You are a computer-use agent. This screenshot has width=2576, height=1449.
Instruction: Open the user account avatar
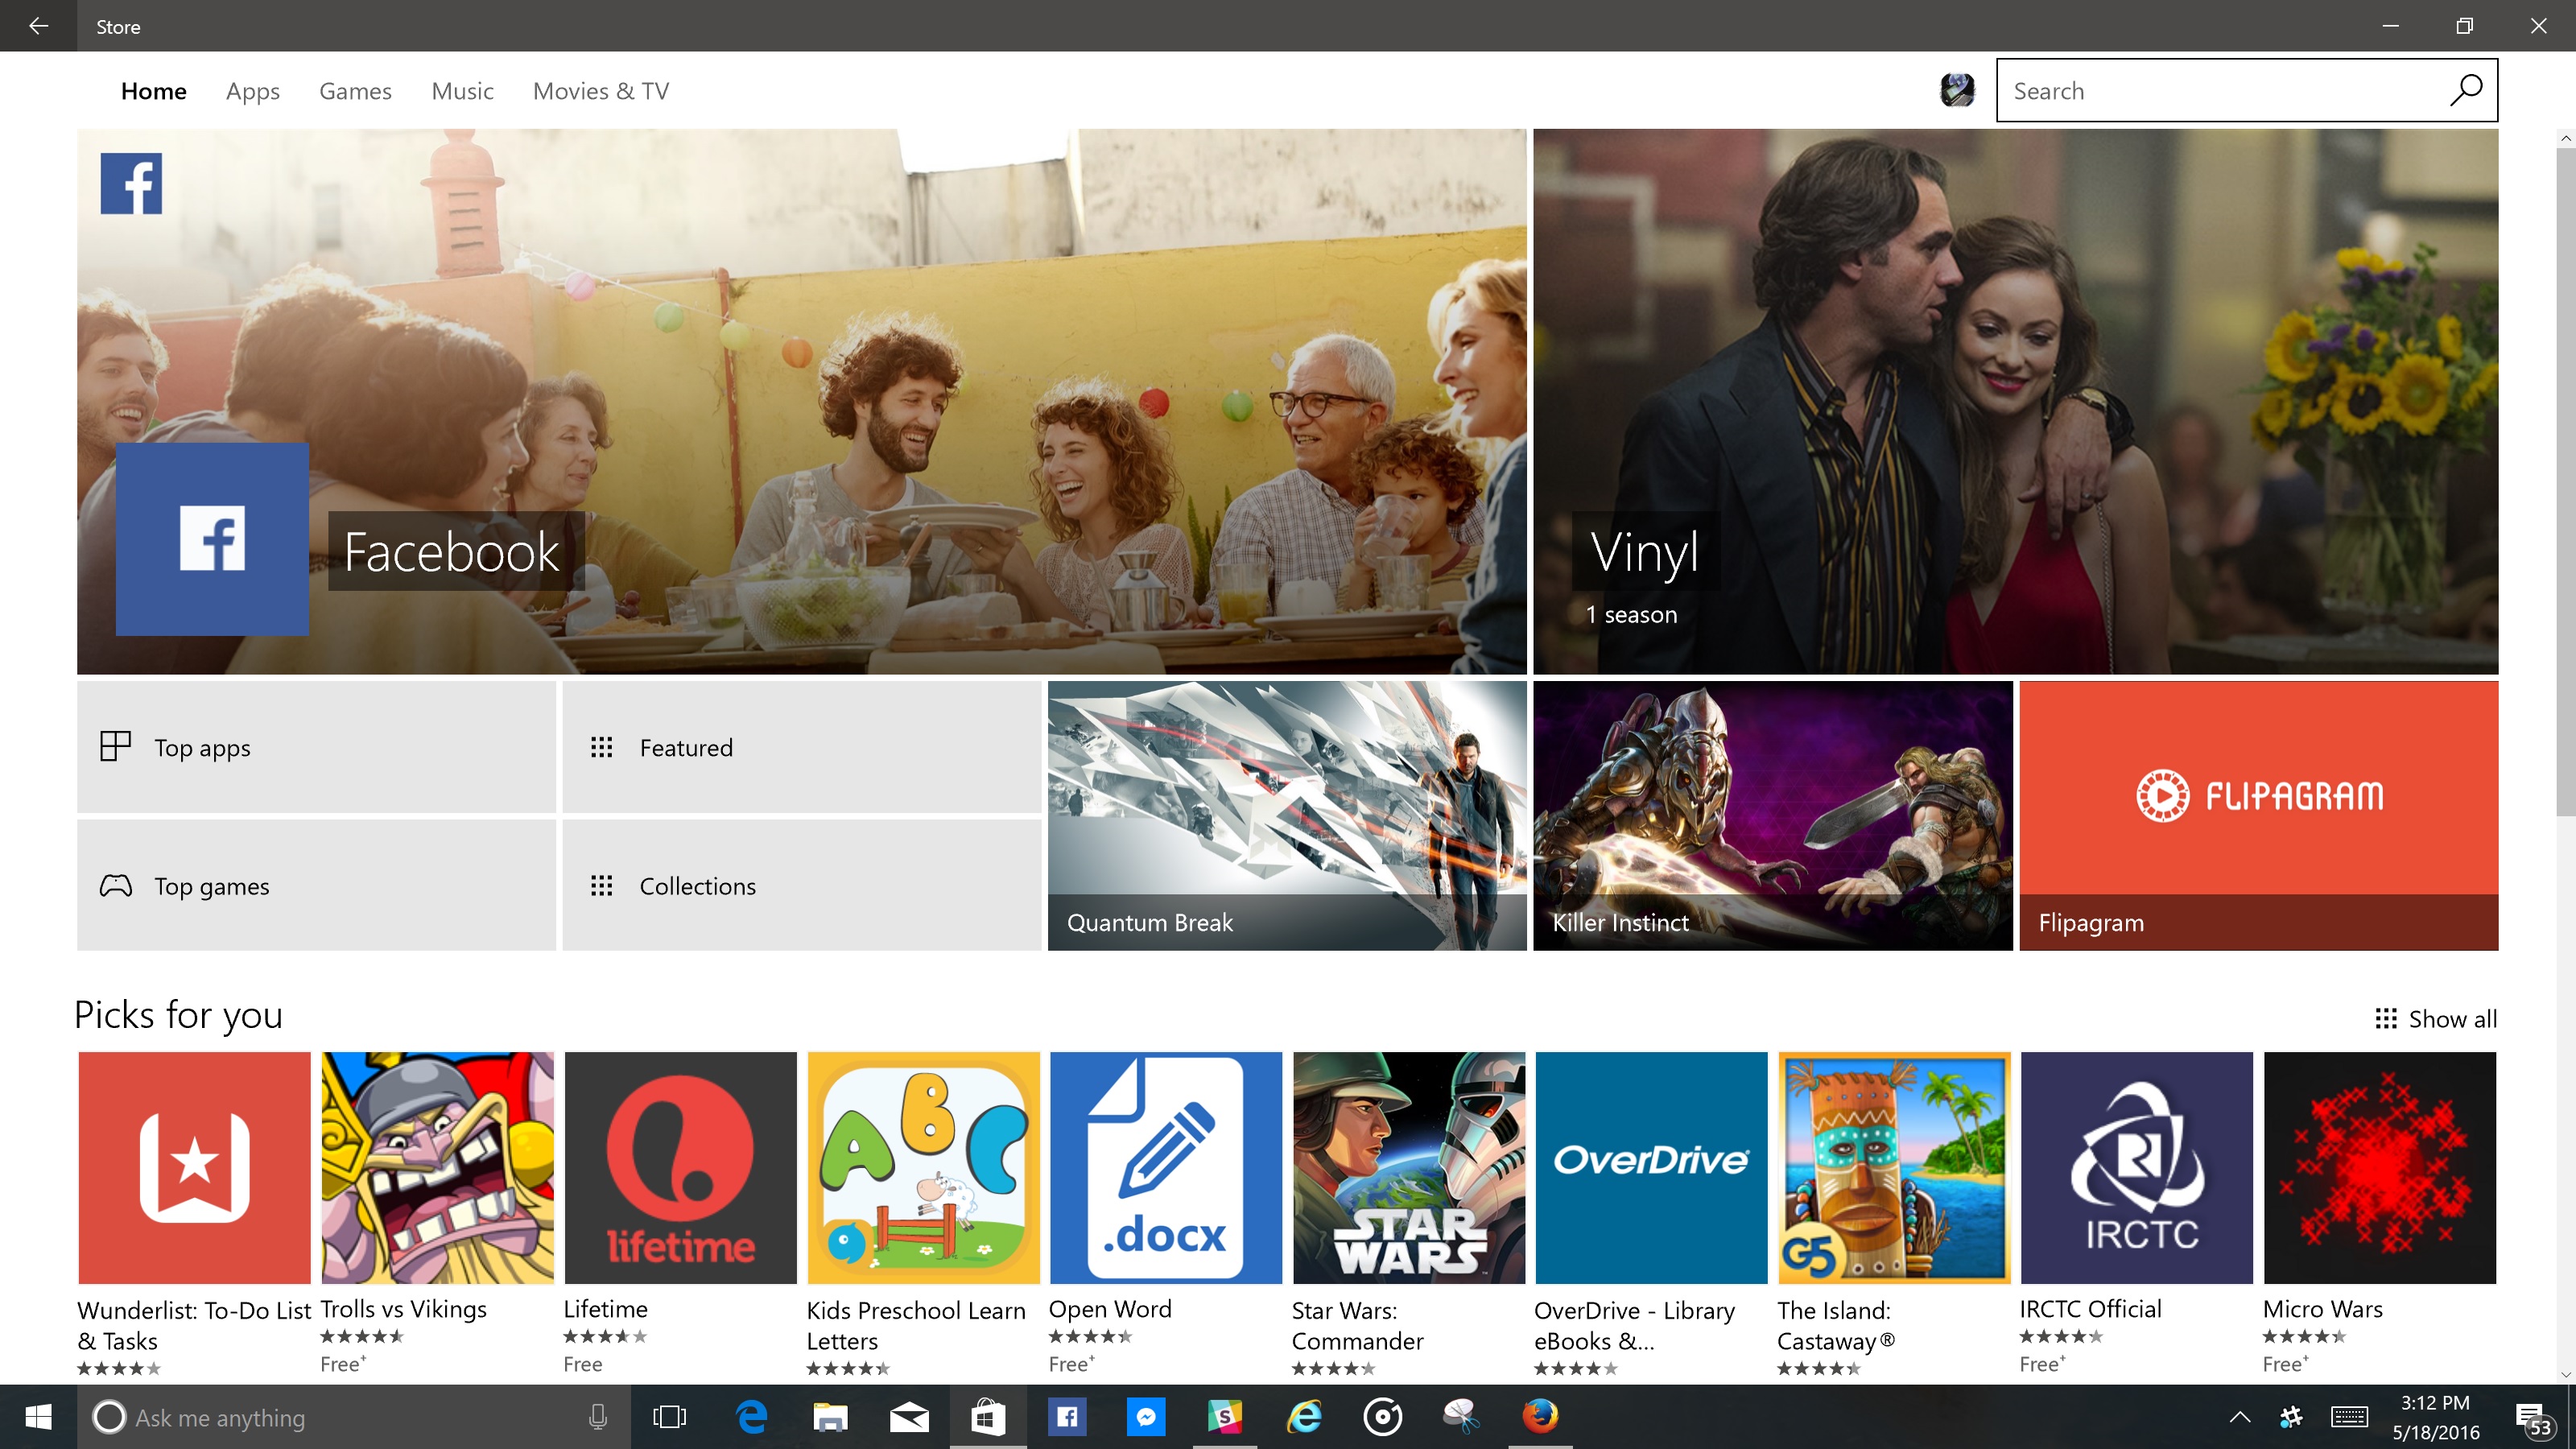1956,90
